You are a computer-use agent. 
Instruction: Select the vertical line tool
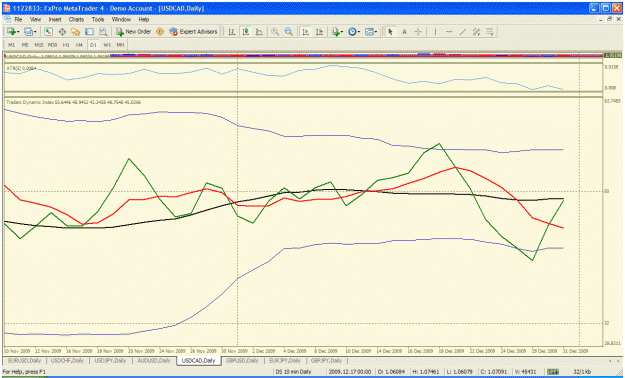[x=435, y=32]
